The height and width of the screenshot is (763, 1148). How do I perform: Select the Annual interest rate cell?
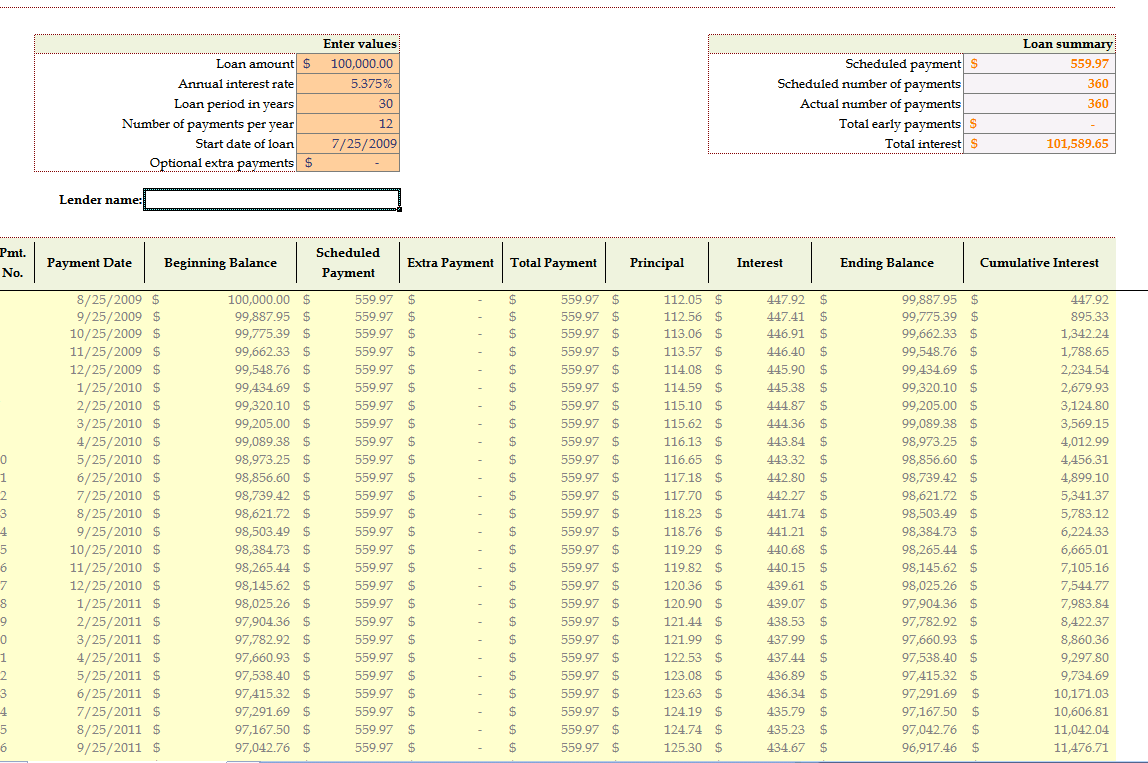pos(348,83)
